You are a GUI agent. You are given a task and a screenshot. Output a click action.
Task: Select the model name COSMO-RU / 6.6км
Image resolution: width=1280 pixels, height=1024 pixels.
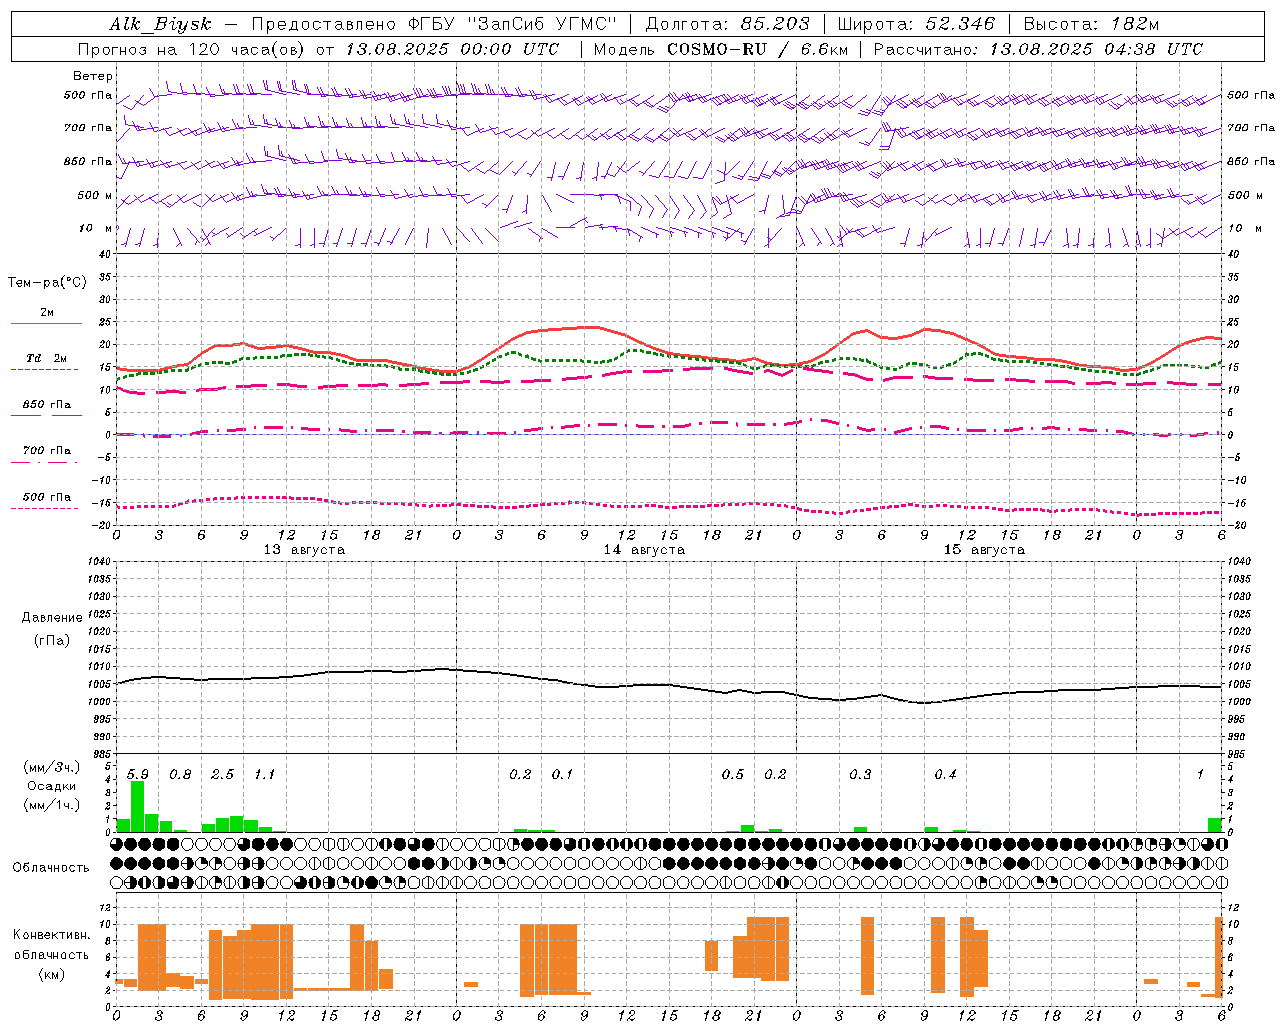757,49
